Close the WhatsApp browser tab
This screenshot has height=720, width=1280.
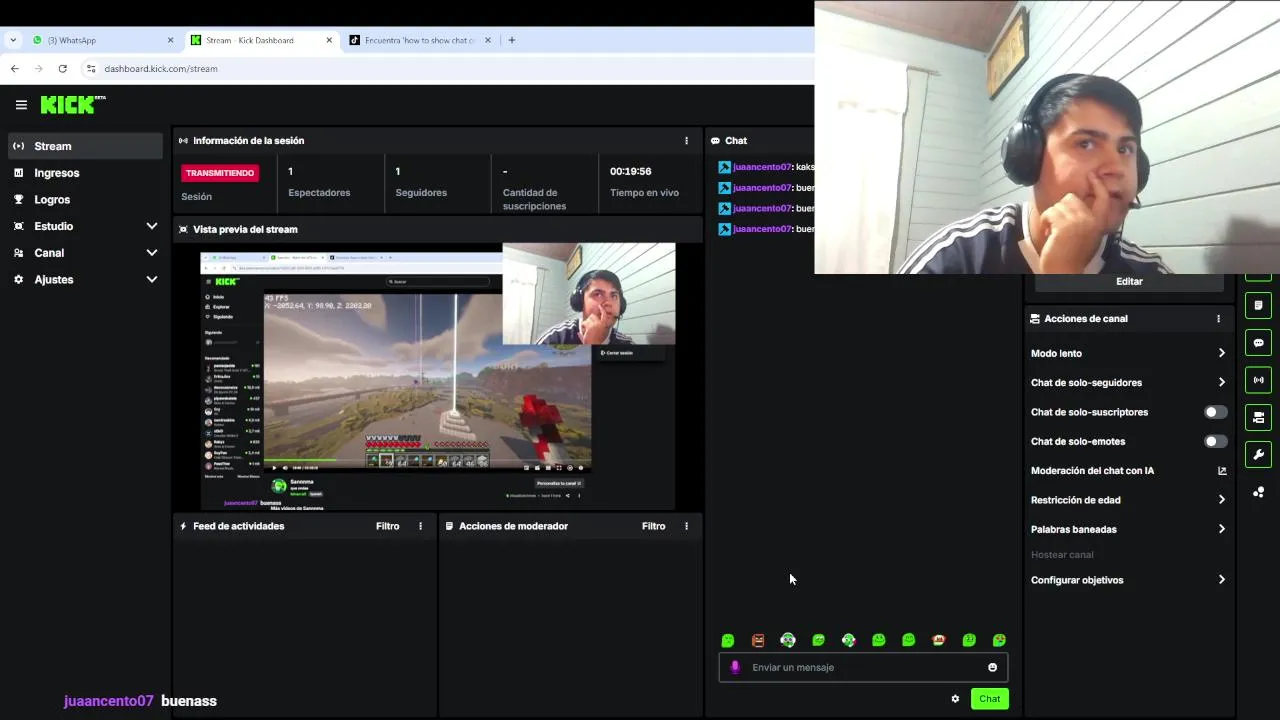point(170,40)
